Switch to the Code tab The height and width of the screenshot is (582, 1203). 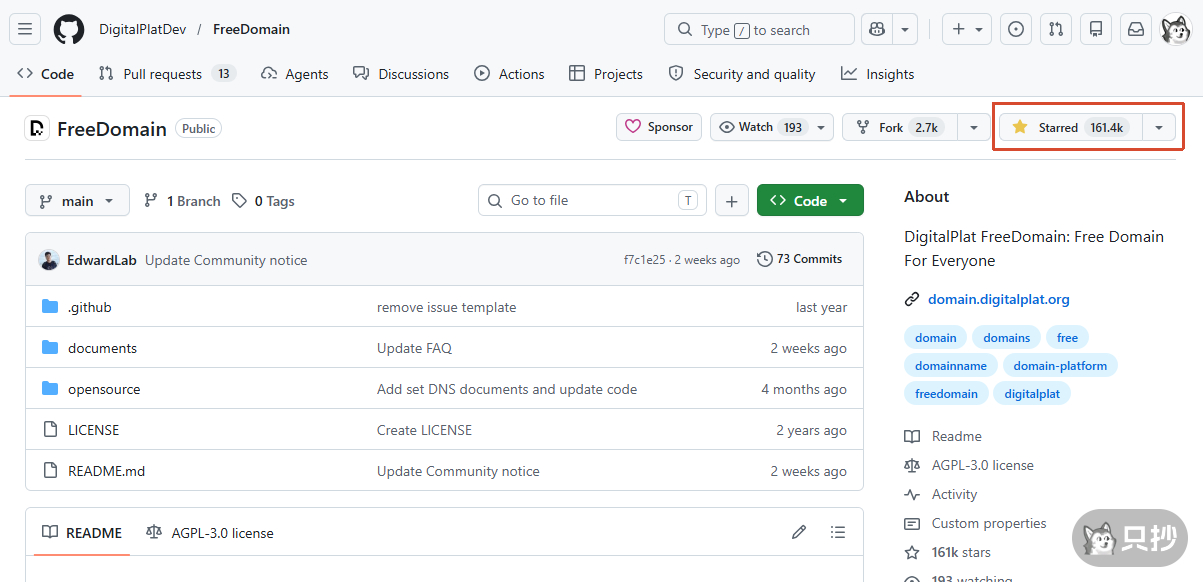(46, 74)
